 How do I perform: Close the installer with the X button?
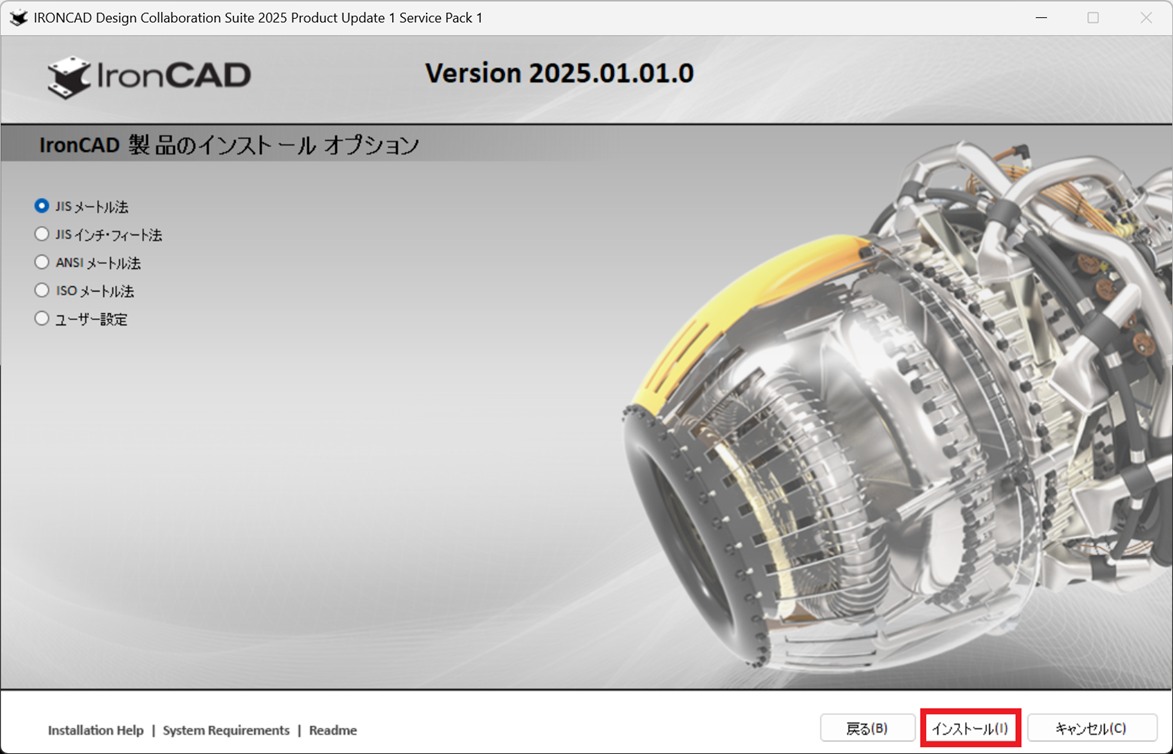click(x=1144, y=17)
